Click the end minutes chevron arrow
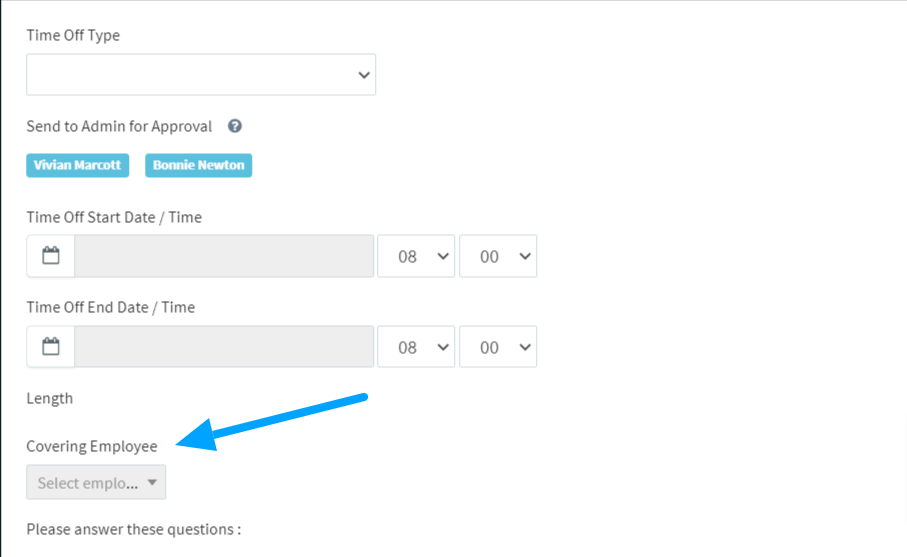907x557 pixels. pos(525,347)
